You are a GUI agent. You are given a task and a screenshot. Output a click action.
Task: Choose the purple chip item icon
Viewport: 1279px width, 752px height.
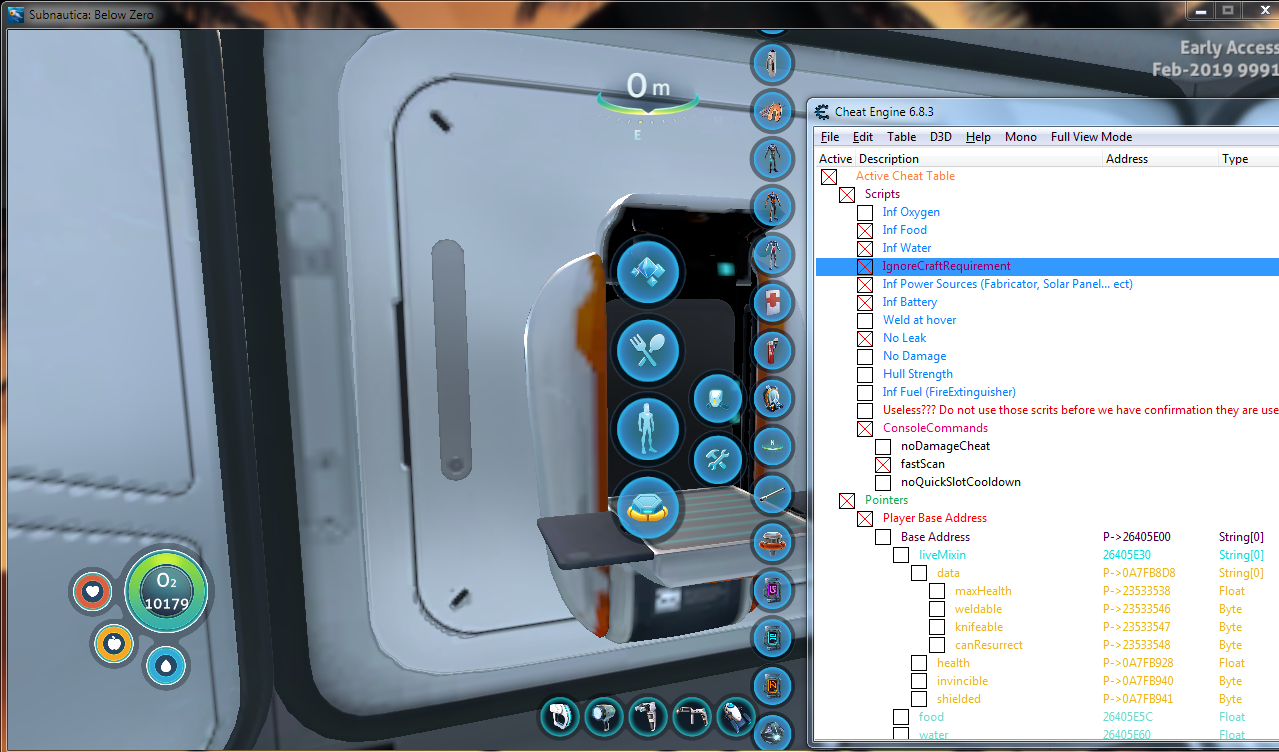point(772,590)
